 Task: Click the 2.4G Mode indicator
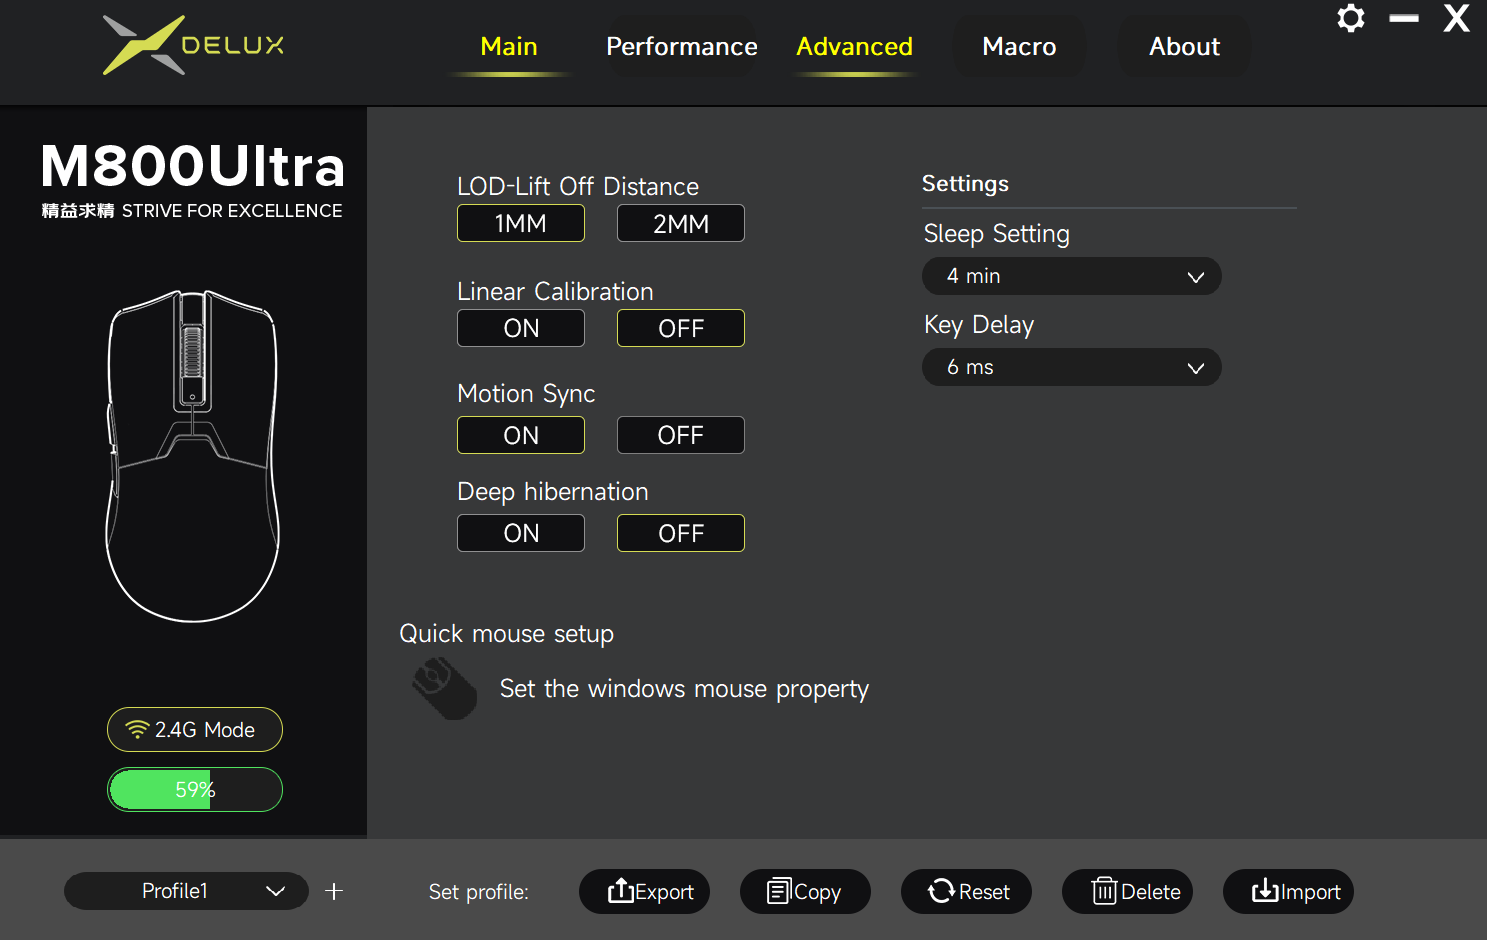[195, 730]
